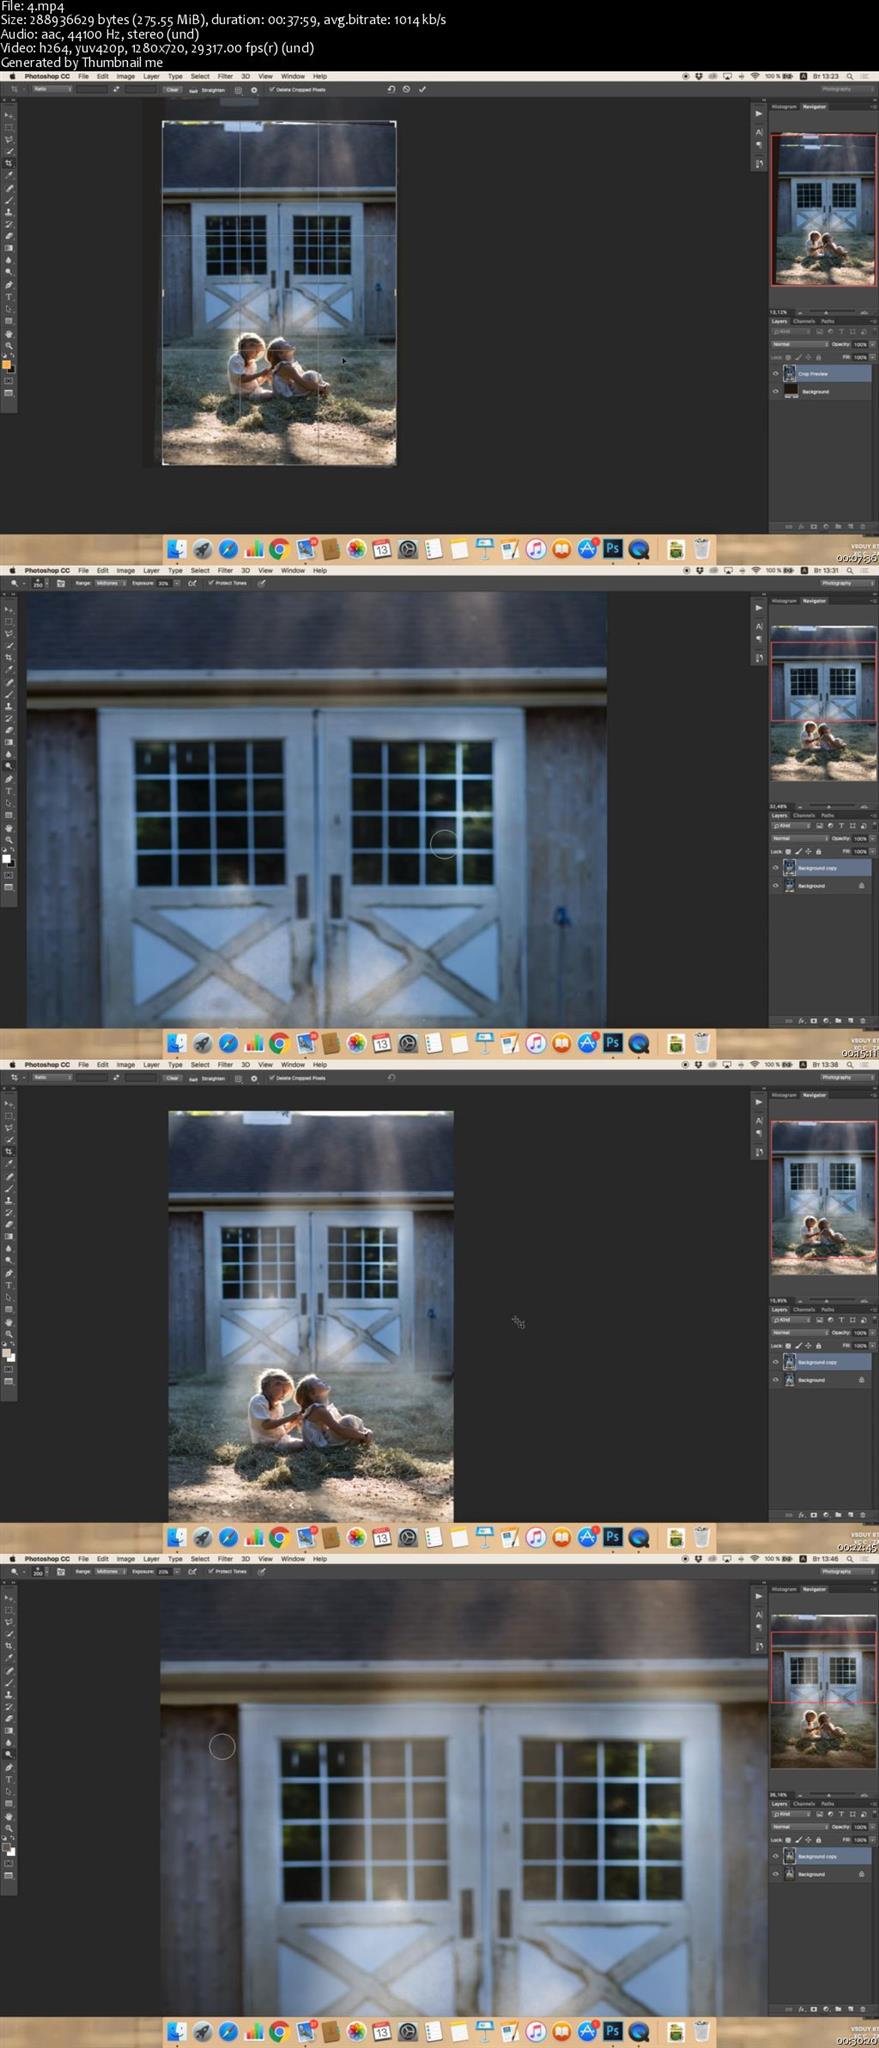This screenshot has width=879, height=2048.
Task: Hide Background layer eye in the 13:31 frame
Action: (775, 886)
